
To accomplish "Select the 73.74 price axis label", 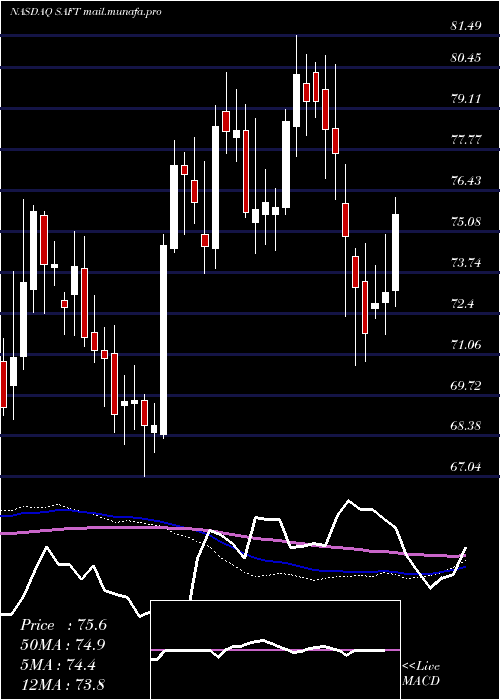I will tap(466, 263).
